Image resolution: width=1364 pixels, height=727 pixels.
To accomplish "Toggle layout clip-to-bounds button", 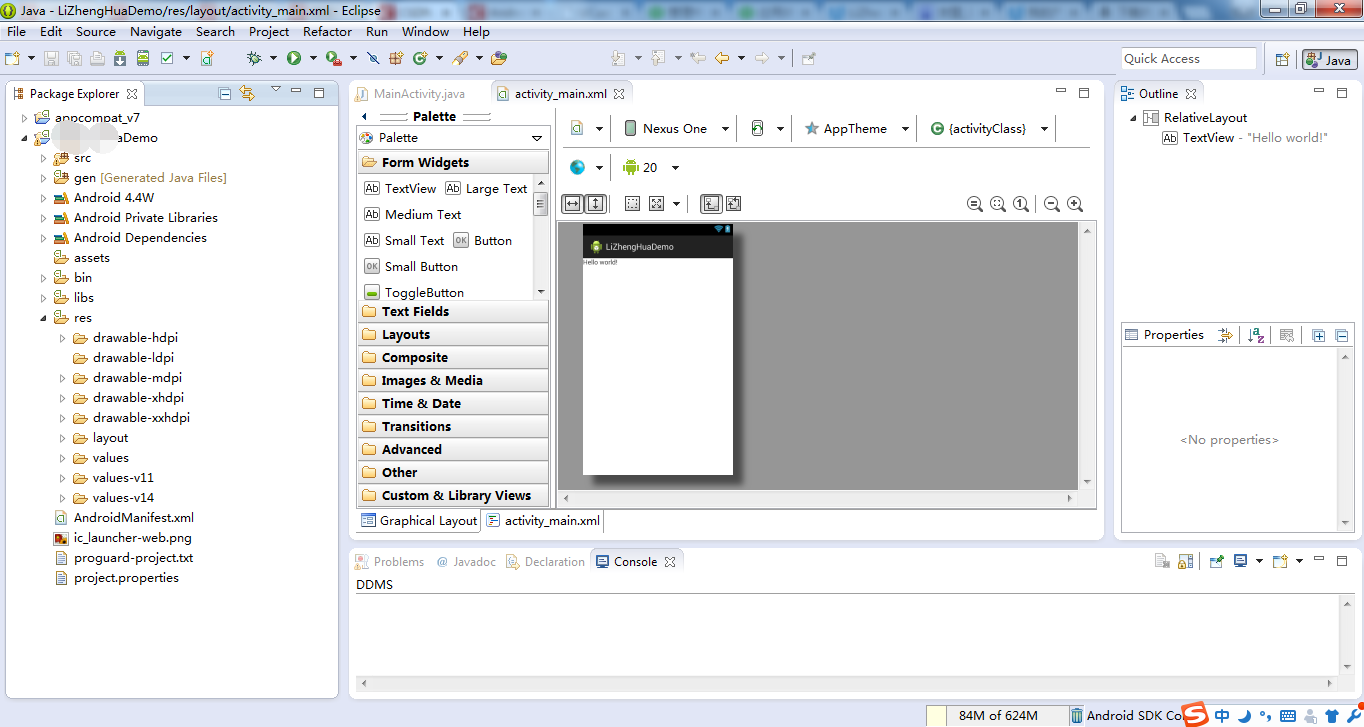I will 711,203.
